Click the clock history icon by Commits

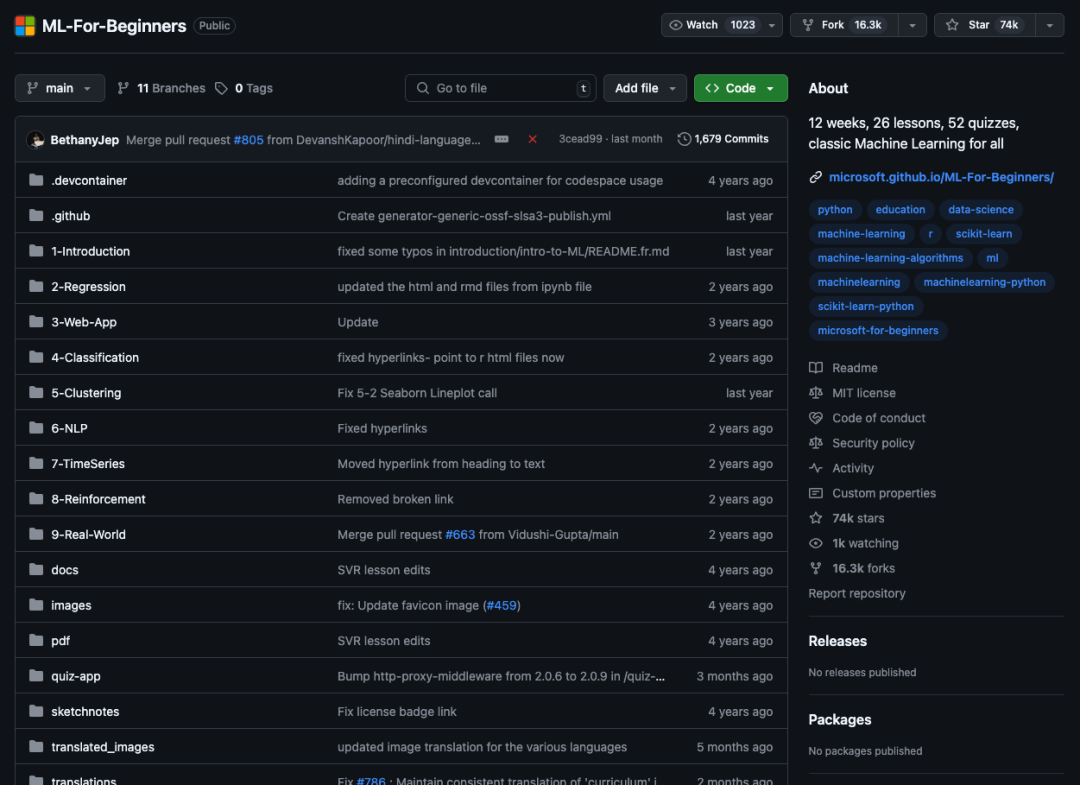[684, 139]
